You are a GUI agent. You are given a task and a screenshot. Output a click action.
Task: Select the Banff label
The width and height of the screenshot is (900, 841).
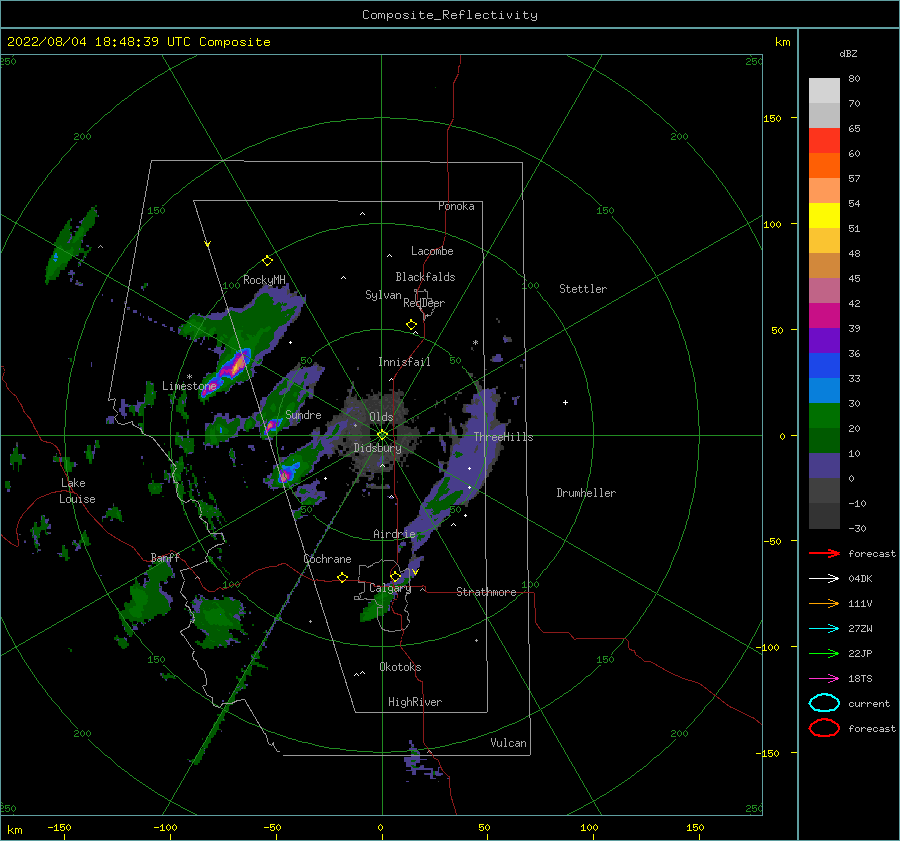click(x=165, y=557)
